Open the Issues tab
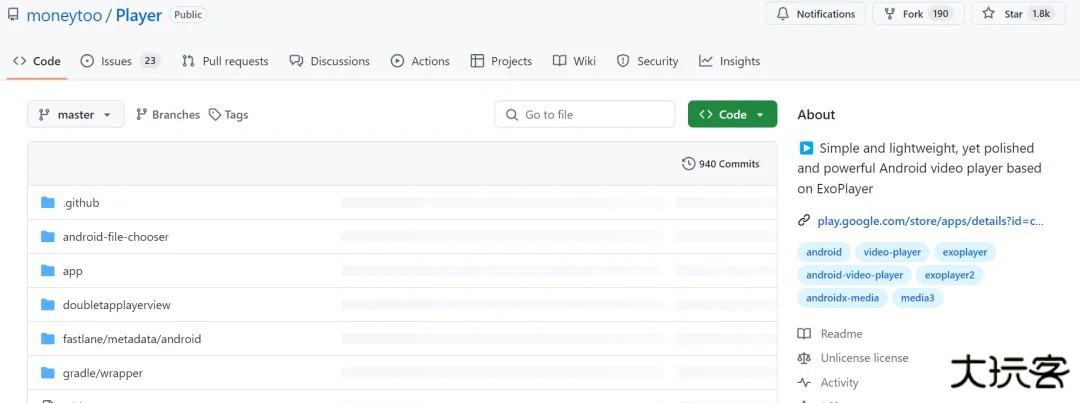 pos(120,61)
